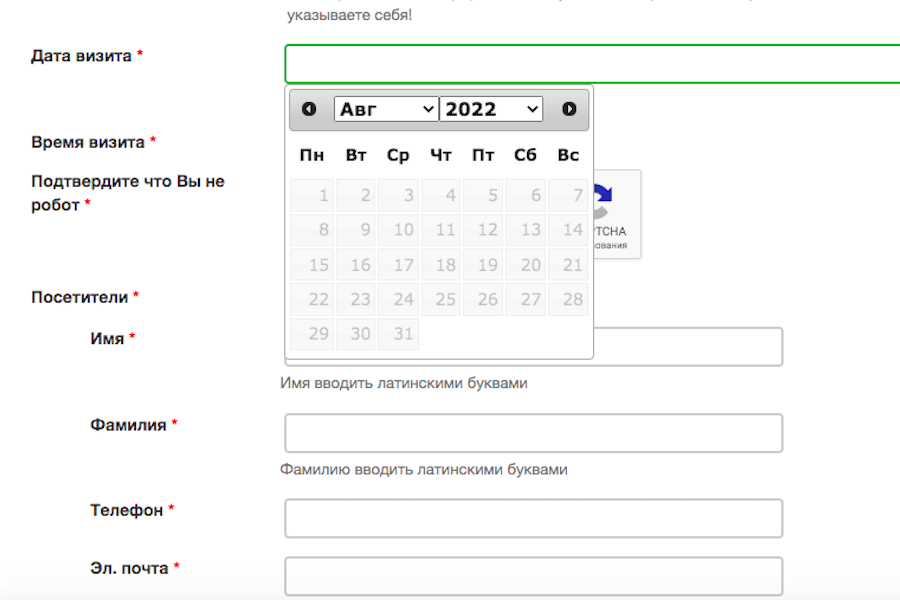Pick day 7 in the calendar
This screenshot has width=900, height=600.
coord(567,196)
